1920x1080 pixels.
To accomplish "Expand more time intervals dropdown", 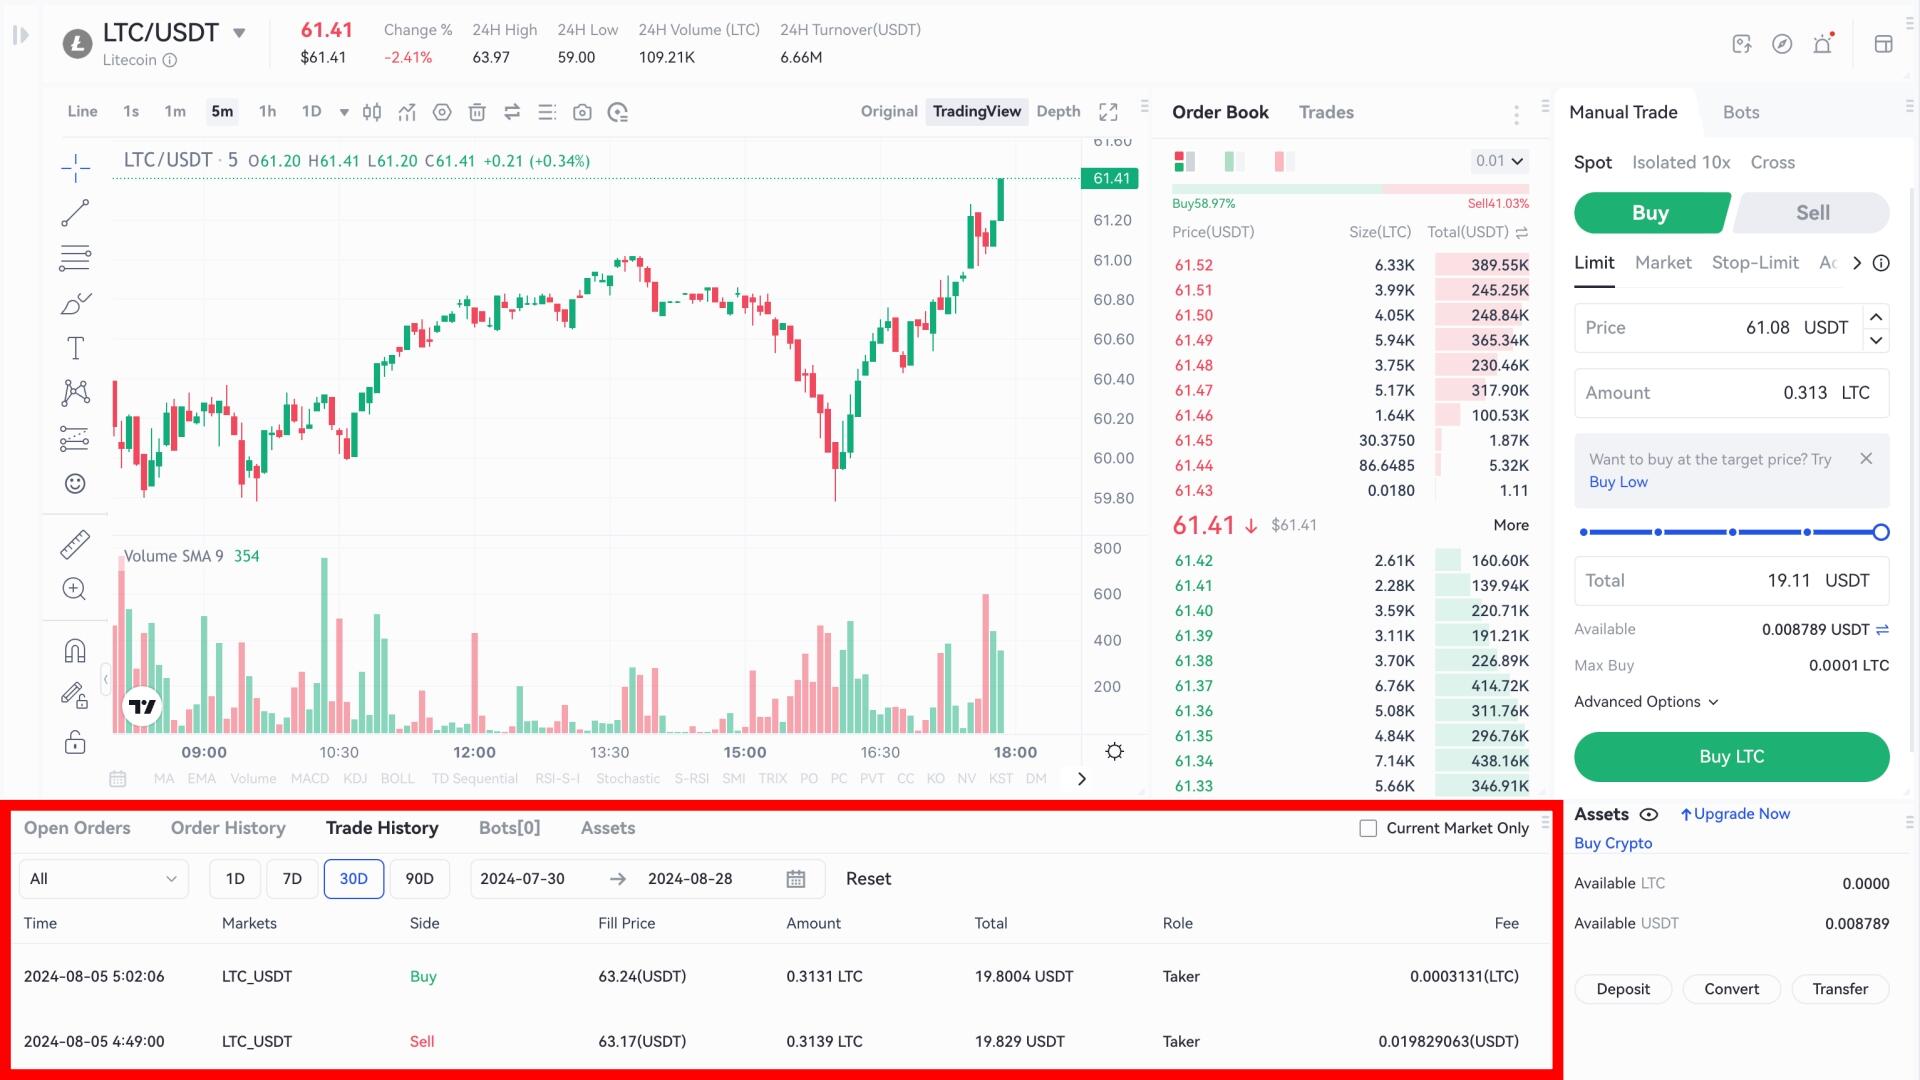I will [x=344, y=112].
